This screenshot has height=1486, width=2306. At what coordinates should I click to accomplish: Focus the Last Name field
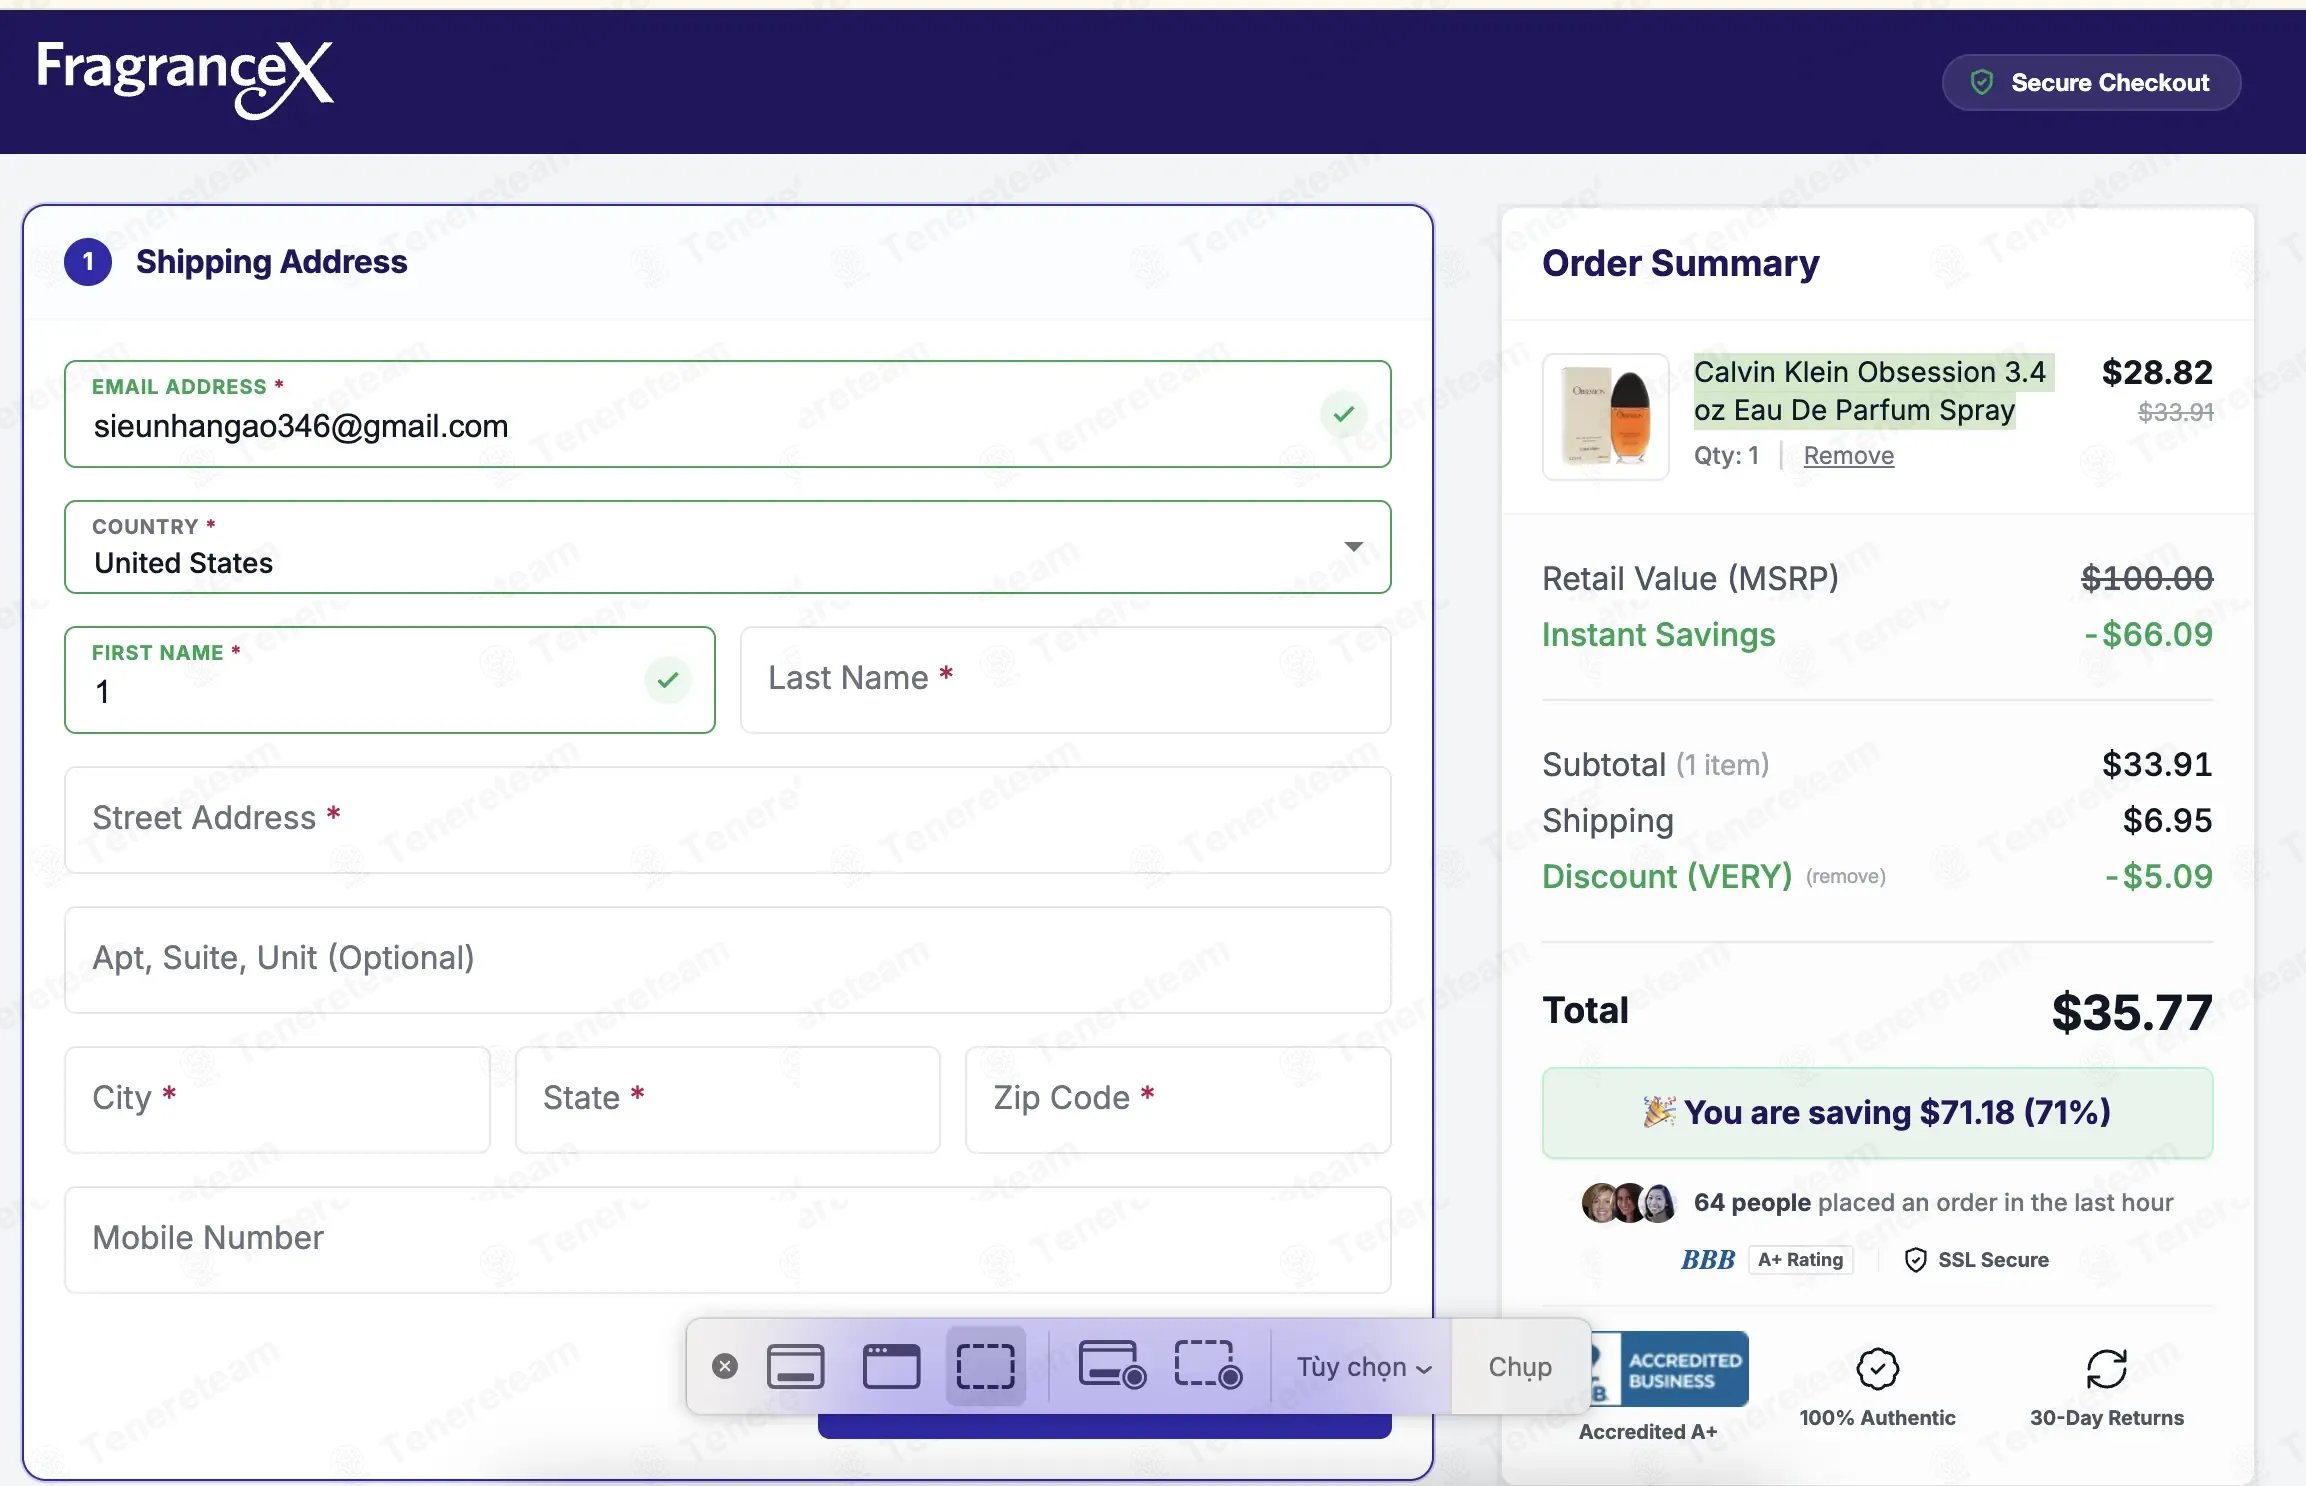point(1066,680)
